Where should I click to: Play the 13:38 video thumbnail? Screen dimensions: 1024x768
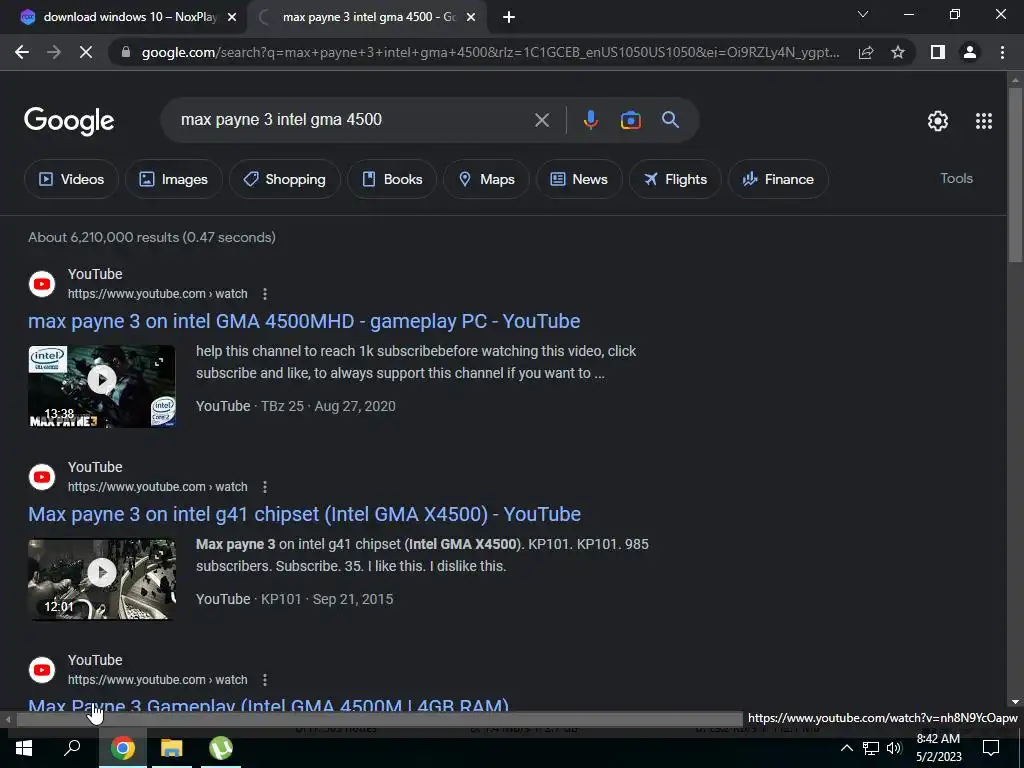(102, 386)
